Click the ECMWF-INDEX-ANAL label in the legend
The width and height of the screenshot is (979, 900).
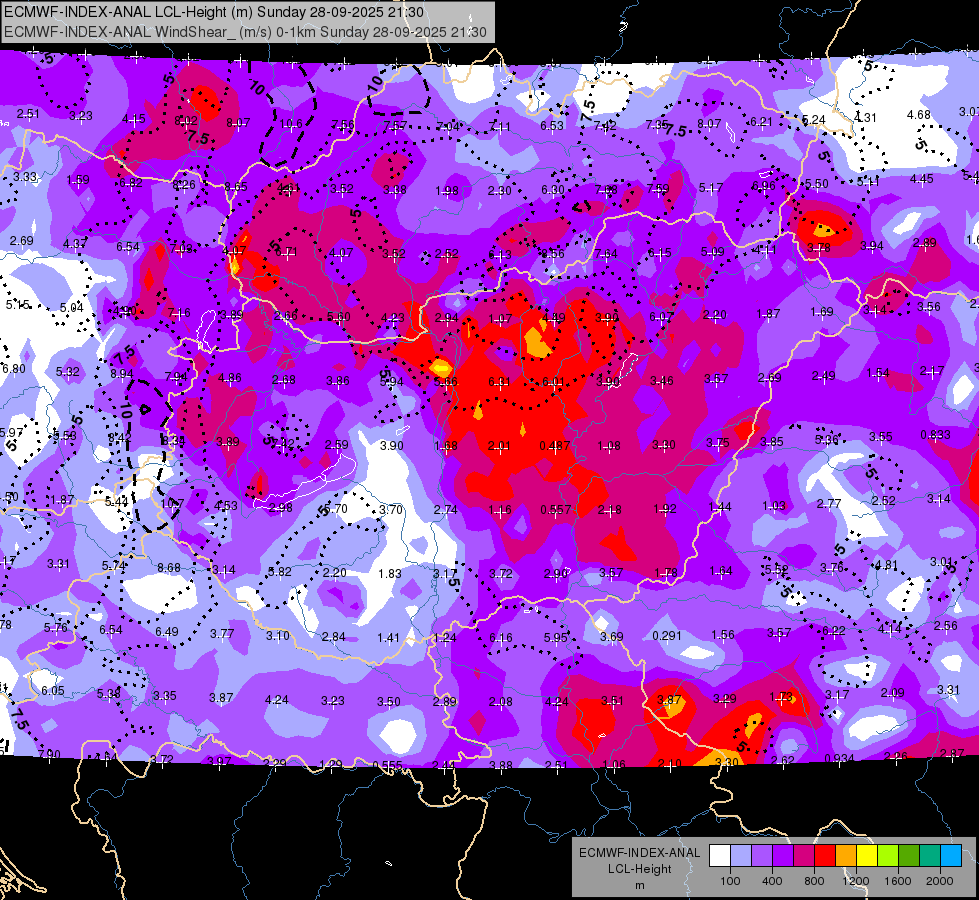point(639,853)
